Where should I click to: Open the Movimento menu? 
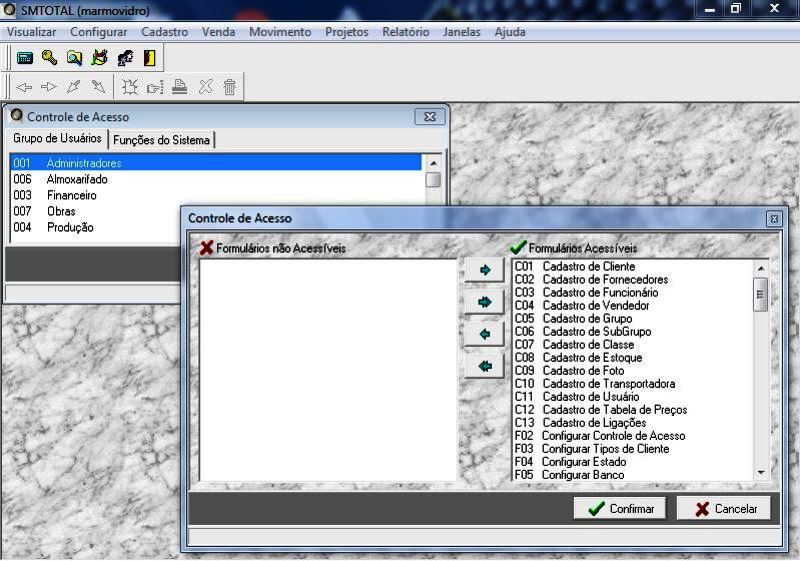pos(280,32)
